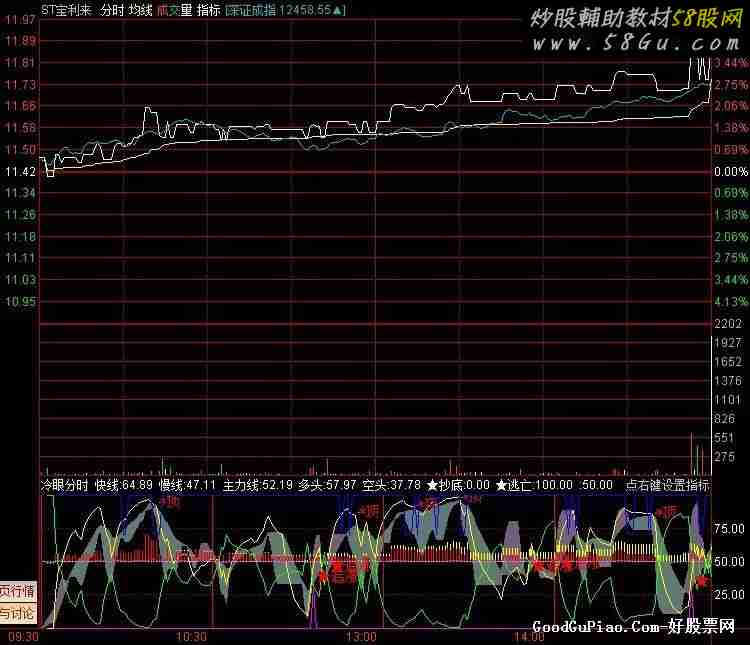Click the 11.26 price axis label
750x645 pixels.
tap(20, 215)
